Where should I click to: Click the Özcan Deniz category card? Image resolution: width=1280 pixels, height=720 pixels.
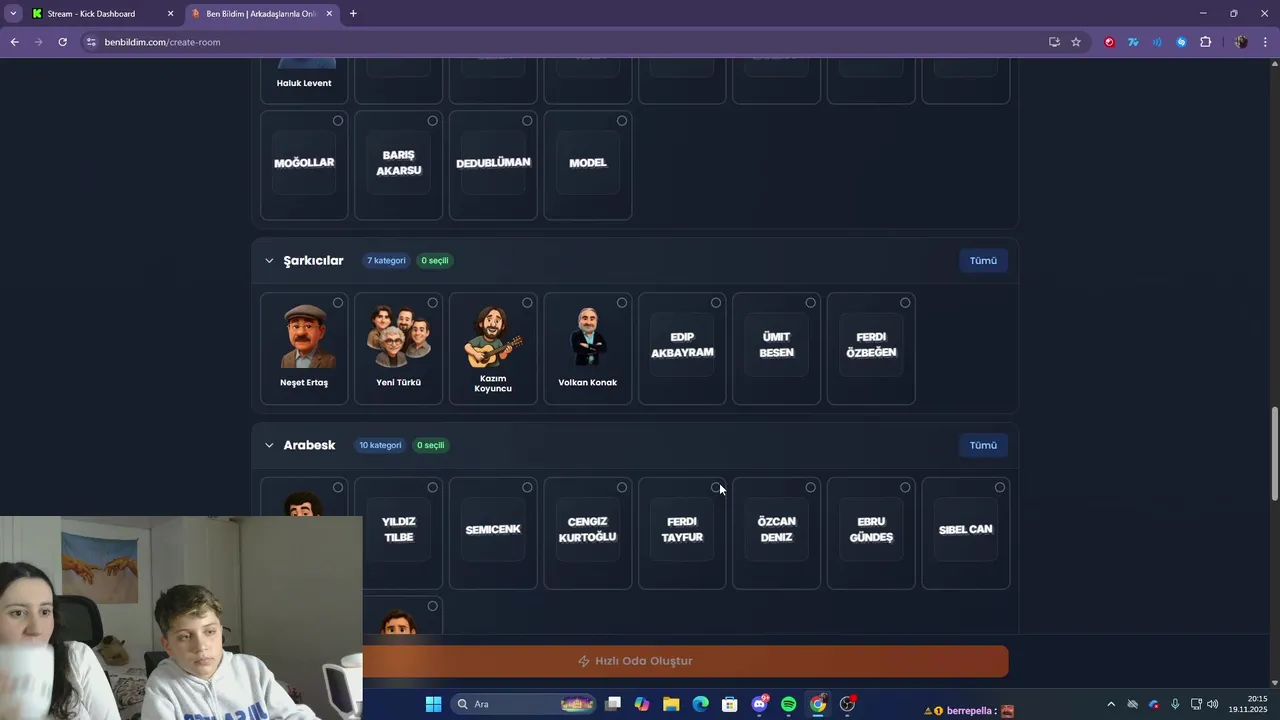coord(776,535)
